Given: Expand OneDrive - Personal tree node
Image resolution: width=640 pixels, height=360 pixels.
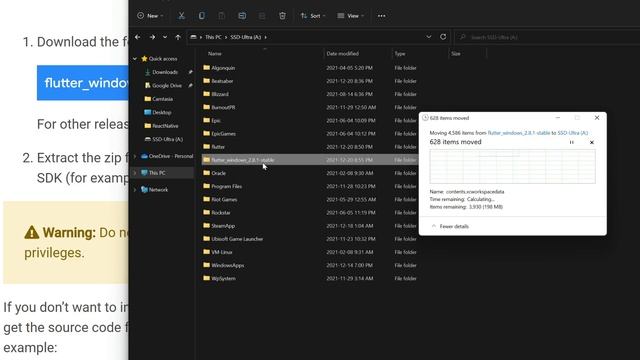Looking at the screenshot, I should pyautogui.click(x=135, y=156).
